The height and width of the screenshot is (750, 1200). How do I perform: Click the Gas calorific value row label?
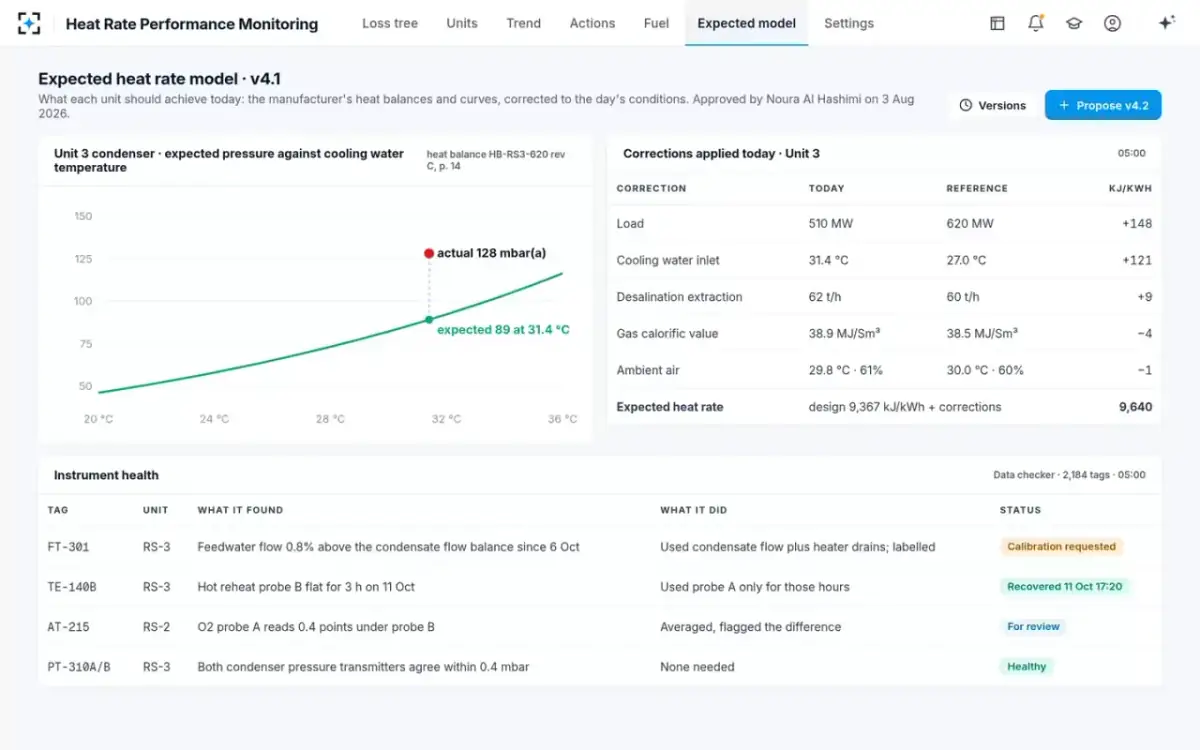pyautogui.click(x=668, y=334)
